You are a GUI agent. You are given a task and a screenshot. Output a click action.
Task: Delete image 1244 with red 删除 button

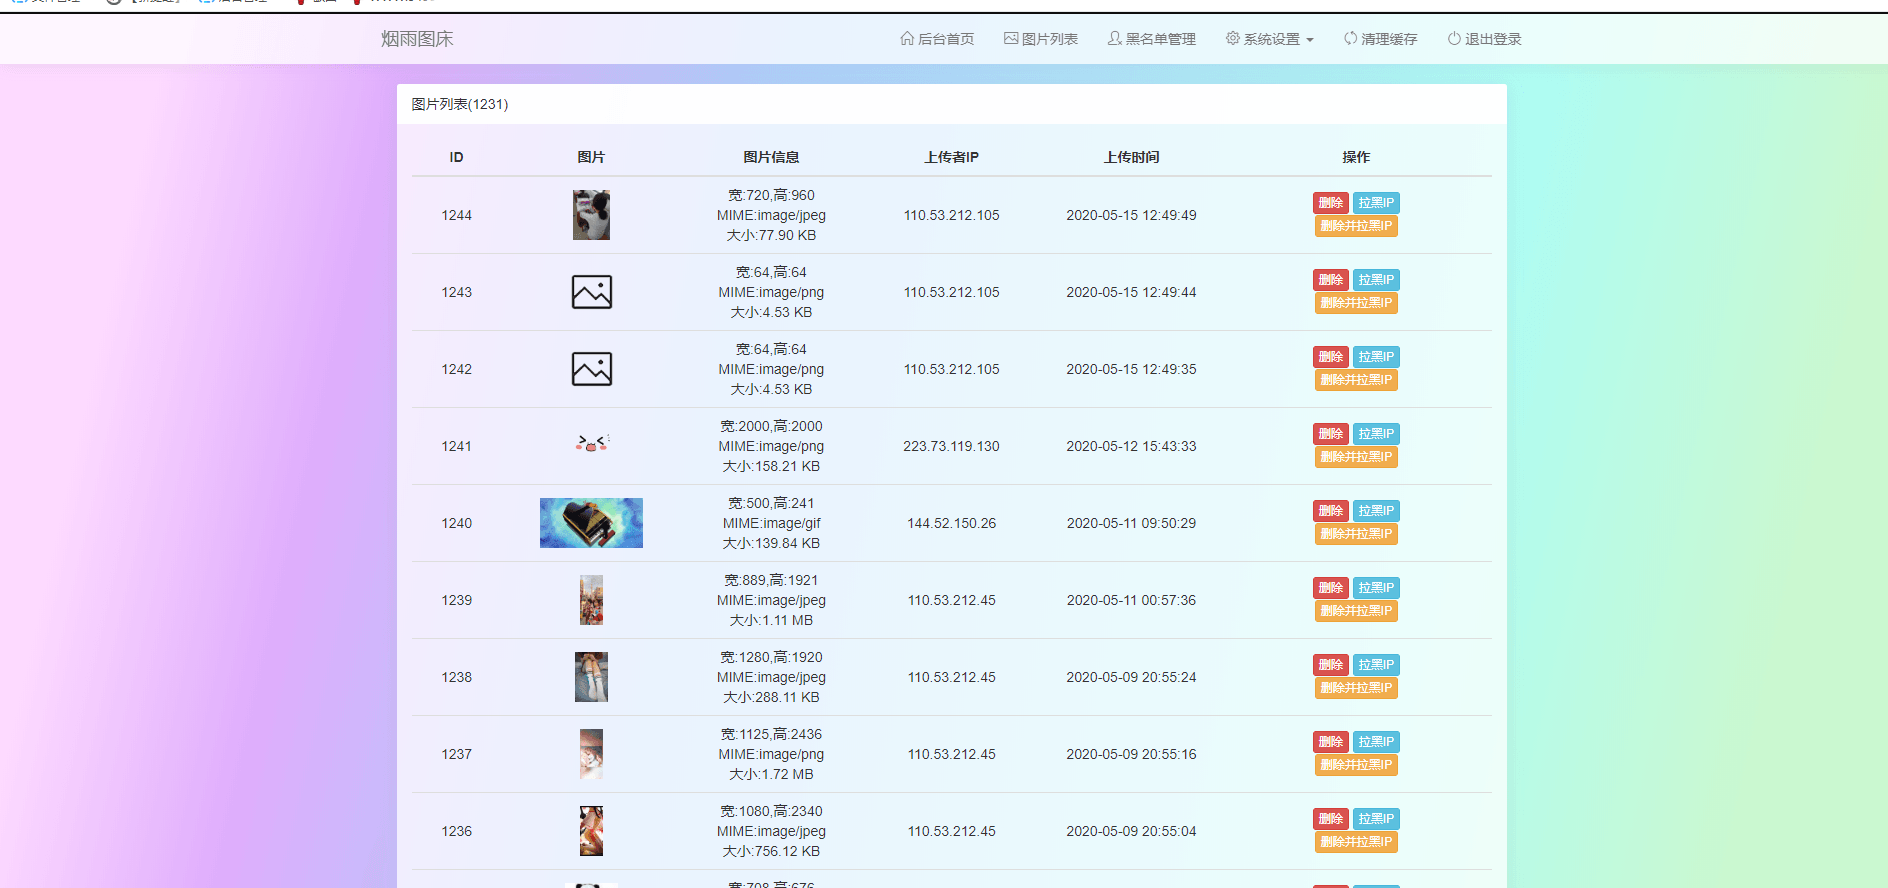click(x=1330, y=203)
